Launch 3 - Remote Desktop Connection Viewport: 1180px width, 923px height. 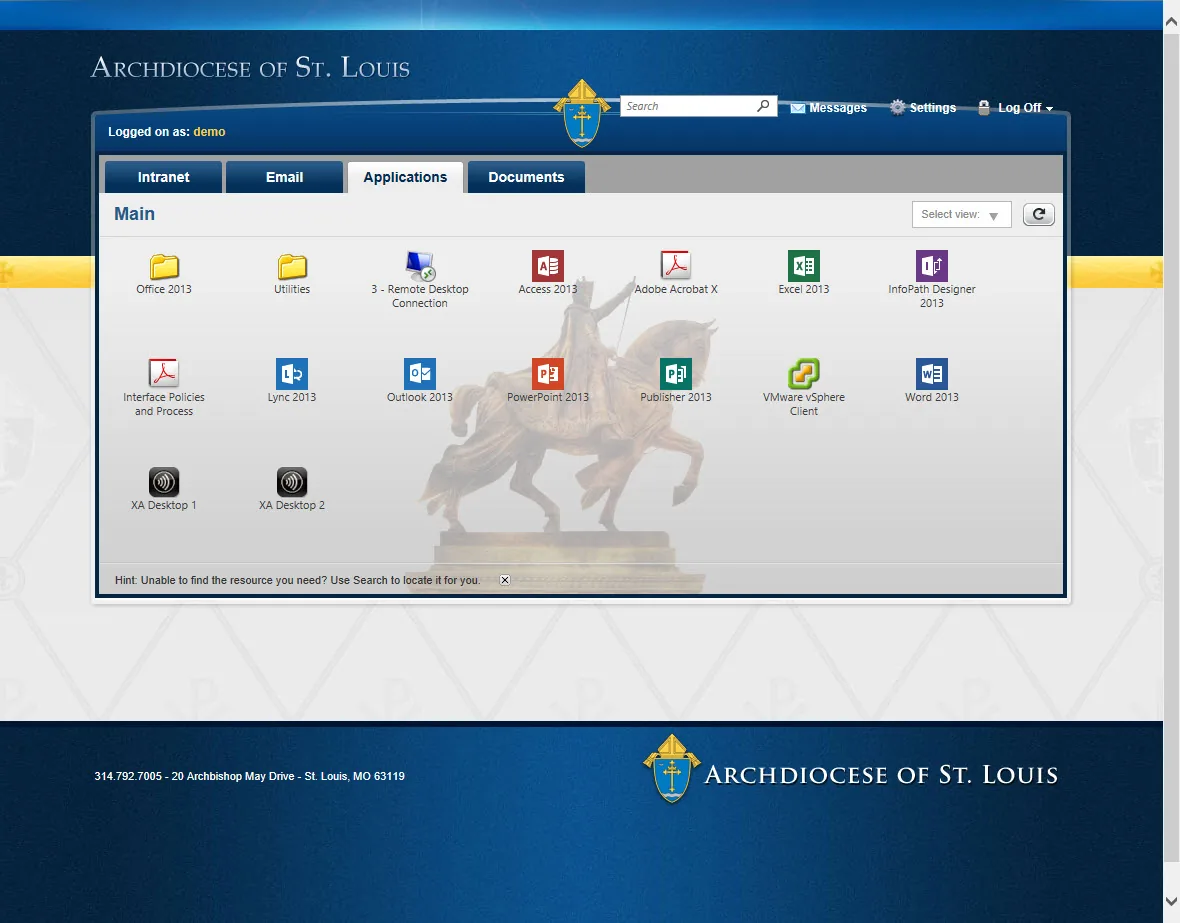point(420,280)
